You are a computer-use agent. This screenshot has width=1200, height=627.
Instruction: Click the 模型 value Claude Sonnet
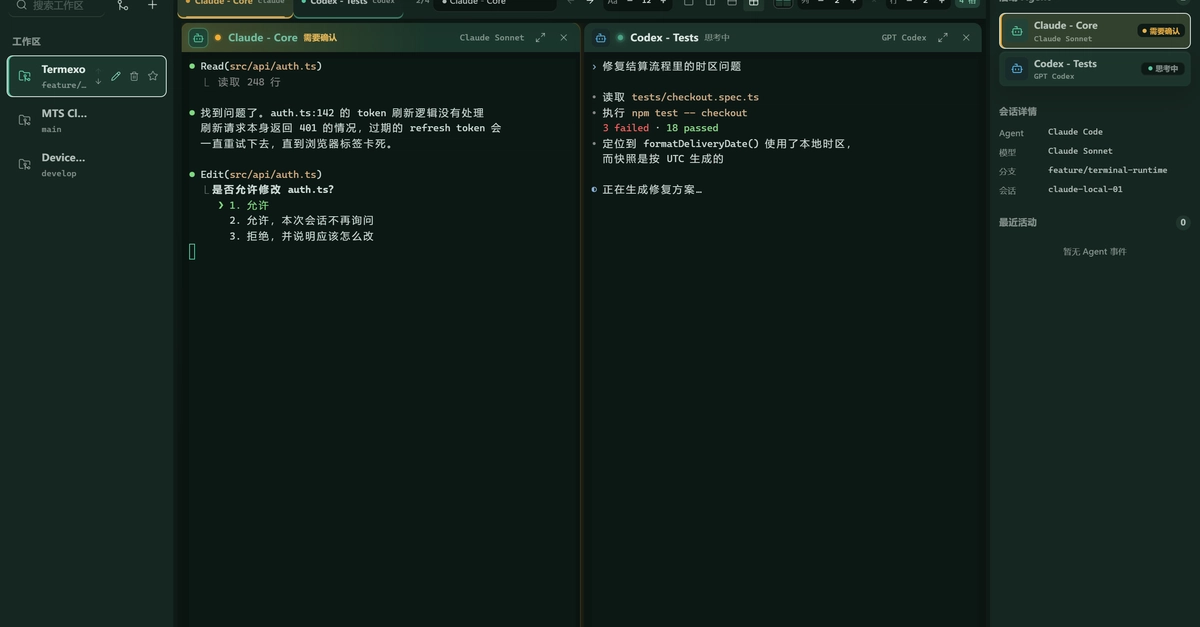coord(1080,151)
